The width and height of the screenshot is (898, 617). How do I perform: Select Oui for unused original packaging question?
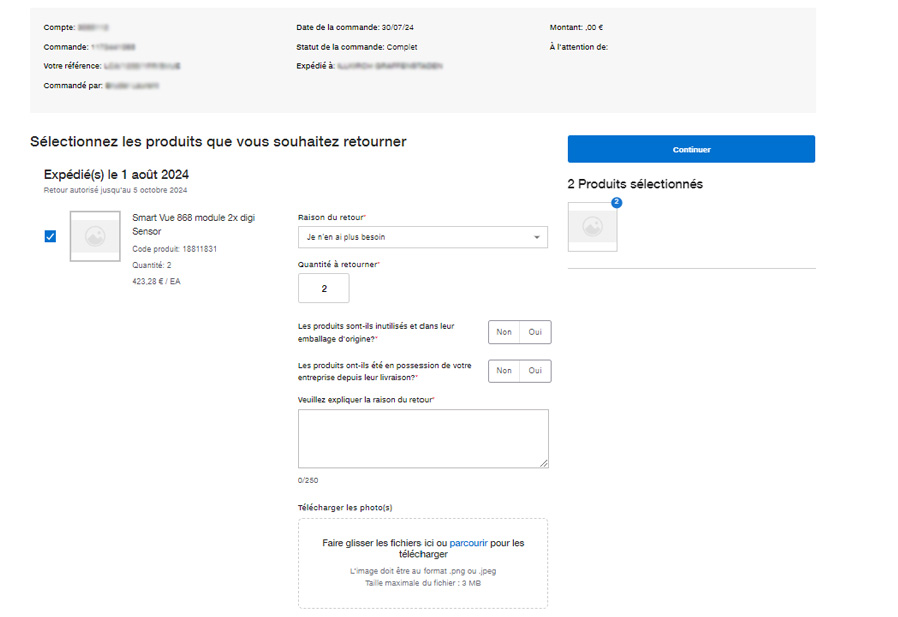coord(535,332)
